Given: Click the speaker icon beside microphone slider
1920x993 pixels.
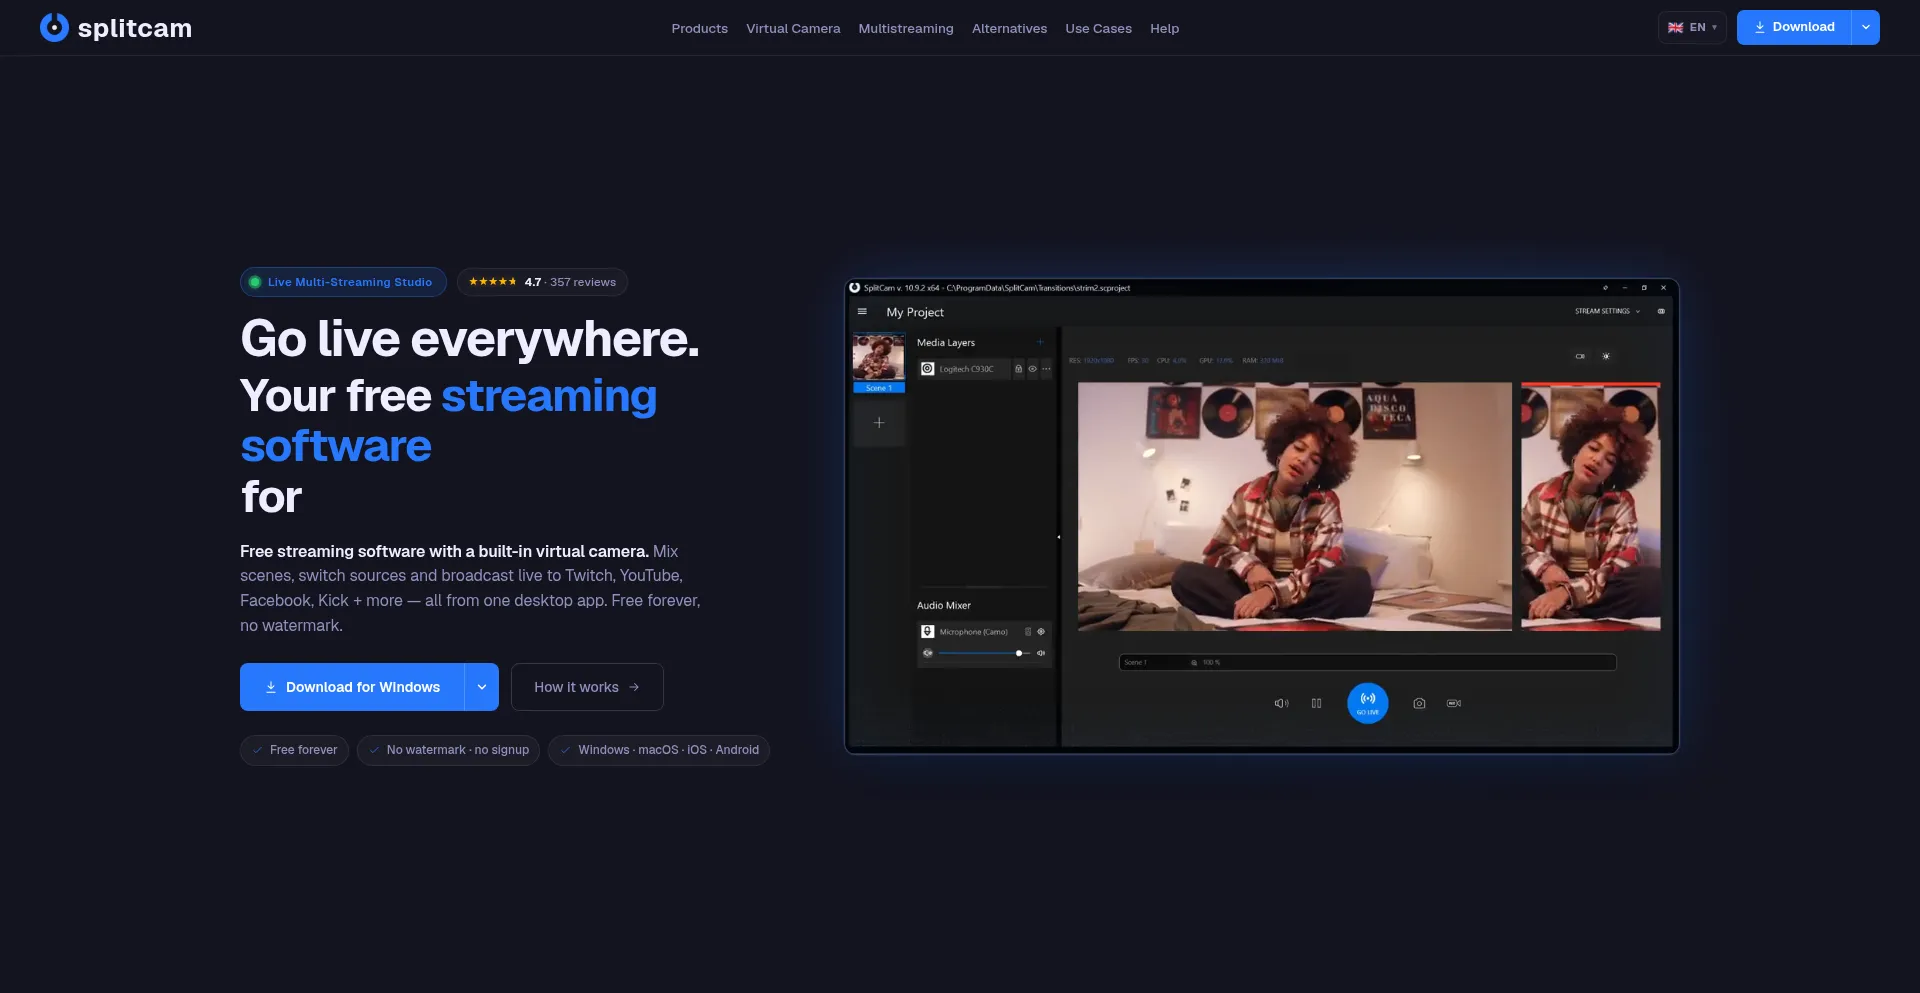Looking at the screenshot, I should click(x=1041, y=653).
